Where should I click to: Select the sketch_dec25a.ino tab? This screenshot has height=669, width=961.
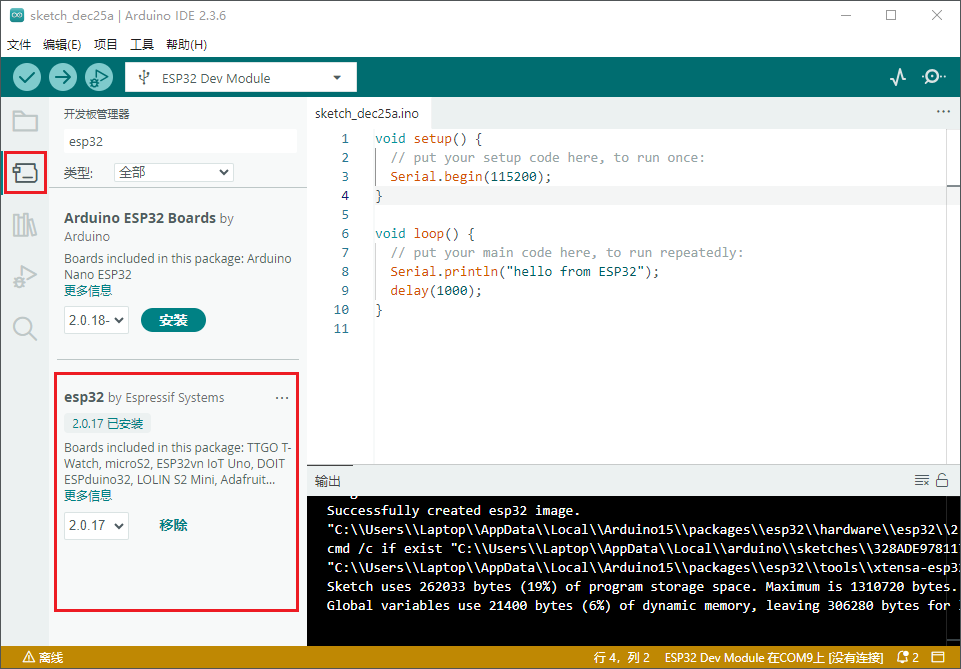pyautogui.click(x=366, y=113)
